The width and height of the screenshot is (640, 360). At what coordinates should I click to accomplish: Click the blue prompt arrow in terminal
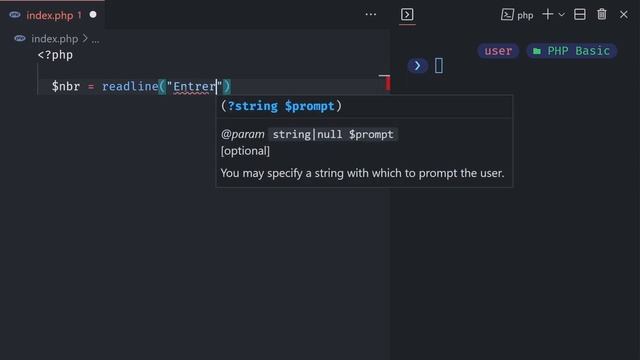pos(417,66)
